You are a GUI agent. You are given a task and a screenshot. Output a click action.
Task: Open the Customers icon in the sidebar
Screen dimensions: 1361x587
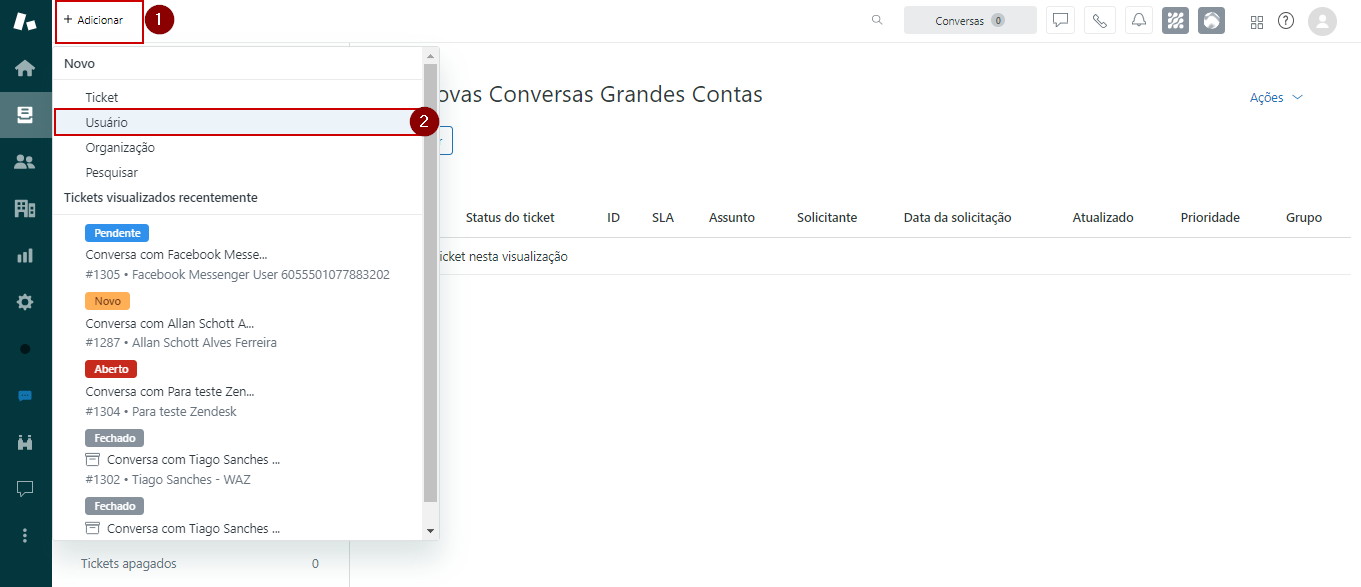(x=25, y=162)
